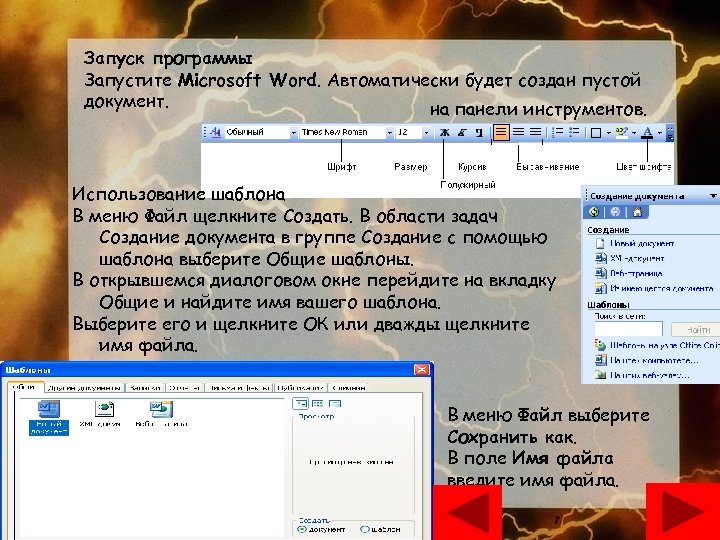Select the шаблон radio button under Создать
The height and width of the screenshot is (540, 720).
[365, 529]
